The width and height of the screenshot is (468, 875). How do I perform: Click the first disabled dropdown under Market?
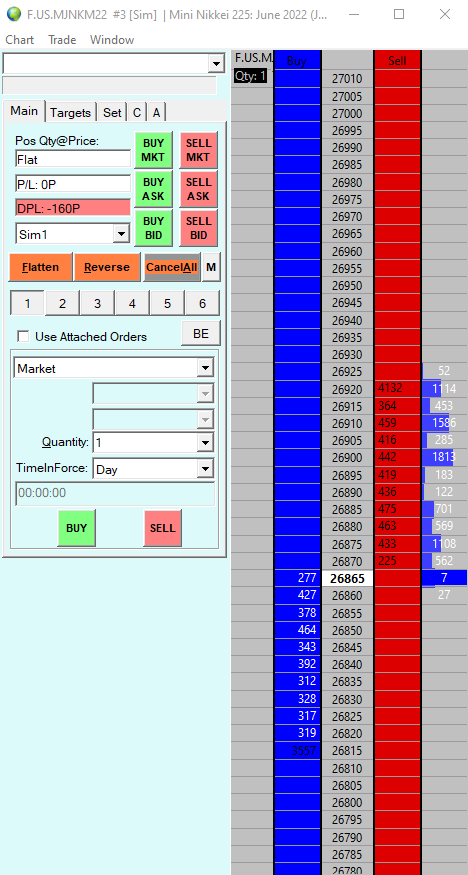(x=153, y=393)
